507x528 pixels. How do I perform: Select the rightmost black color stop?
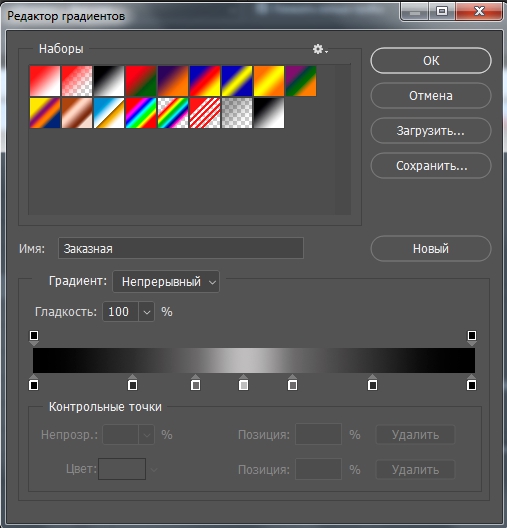(x=472, y=383)
